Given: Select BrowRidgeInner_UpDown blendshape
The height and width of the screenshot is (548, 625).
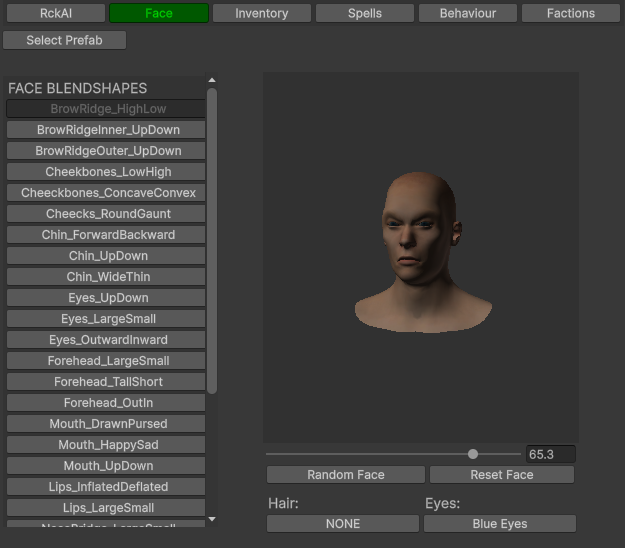Looking at the screenshot, I should point(106,130).
